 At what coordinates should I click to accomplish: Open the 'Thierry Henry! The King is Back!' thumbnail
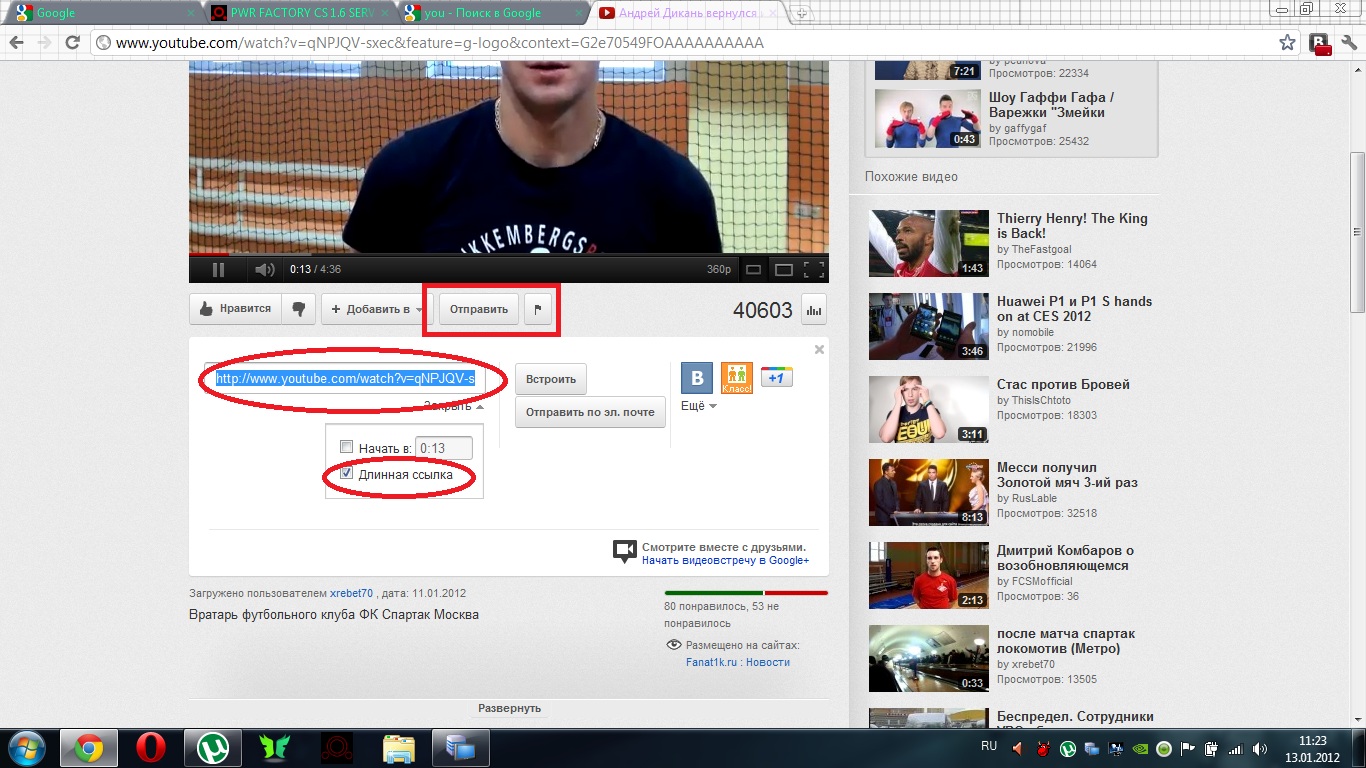tap(915, 243)
